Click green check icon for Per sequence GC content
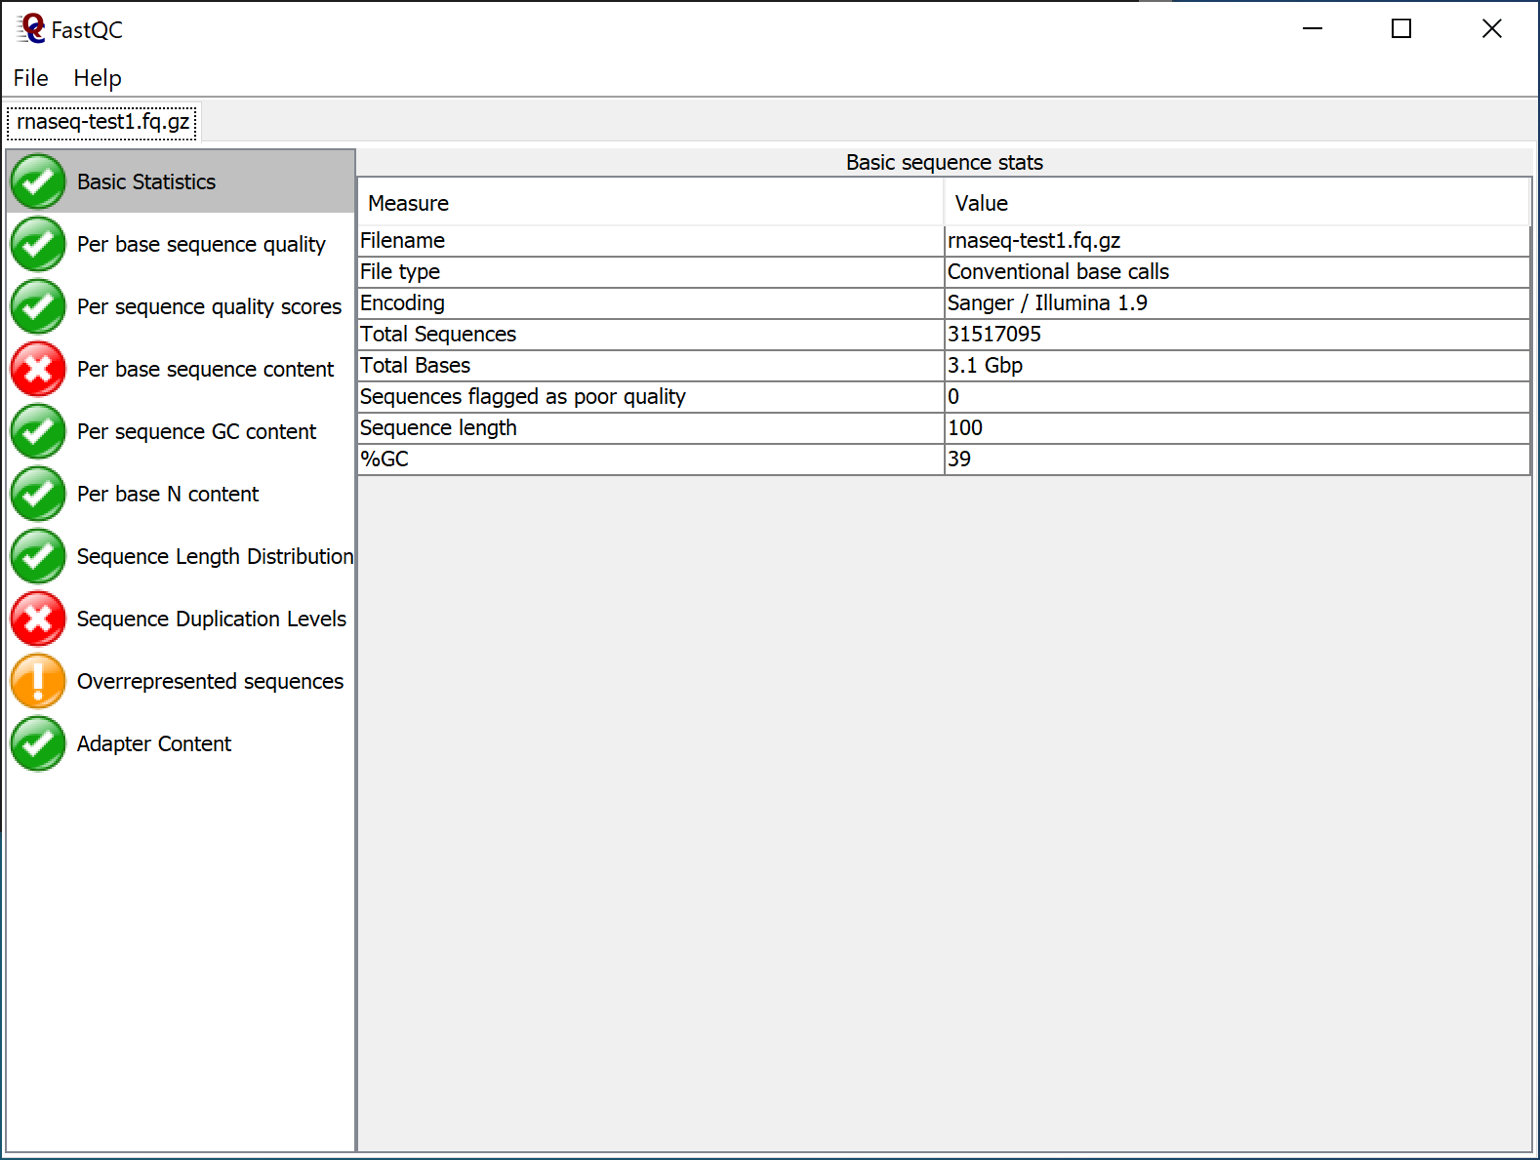This screenshot has height=1160, width=1540. click(x=38, y=432)
